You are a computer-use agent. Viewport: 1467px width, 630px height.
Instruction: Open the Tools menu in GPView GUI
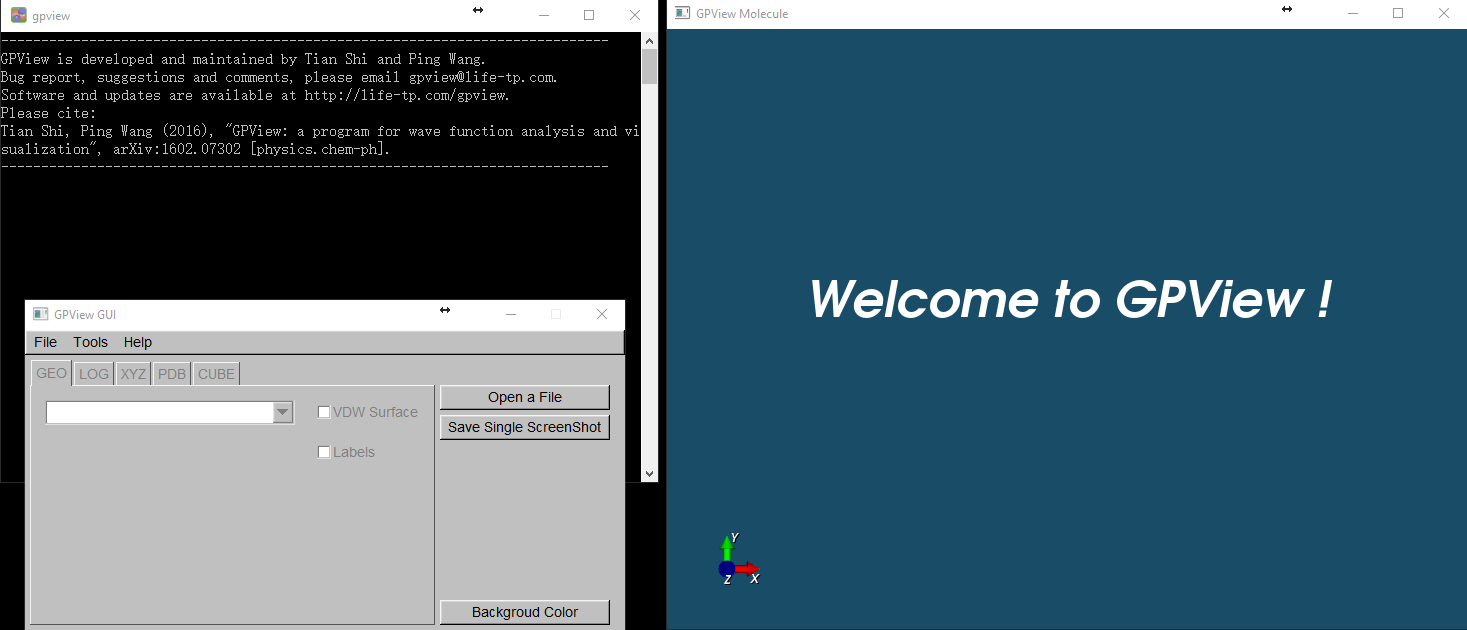pyautogui.click(x=90, y=342)
